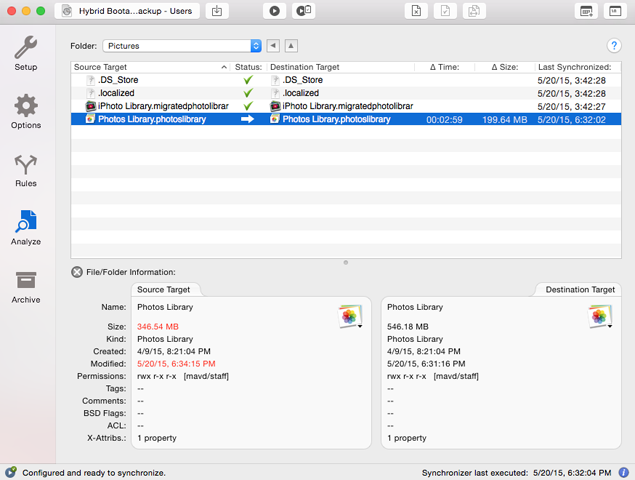Select the Source Target tab
Image resolution: width=635 pixels, height=480 pixels.
tap(164, 290)
